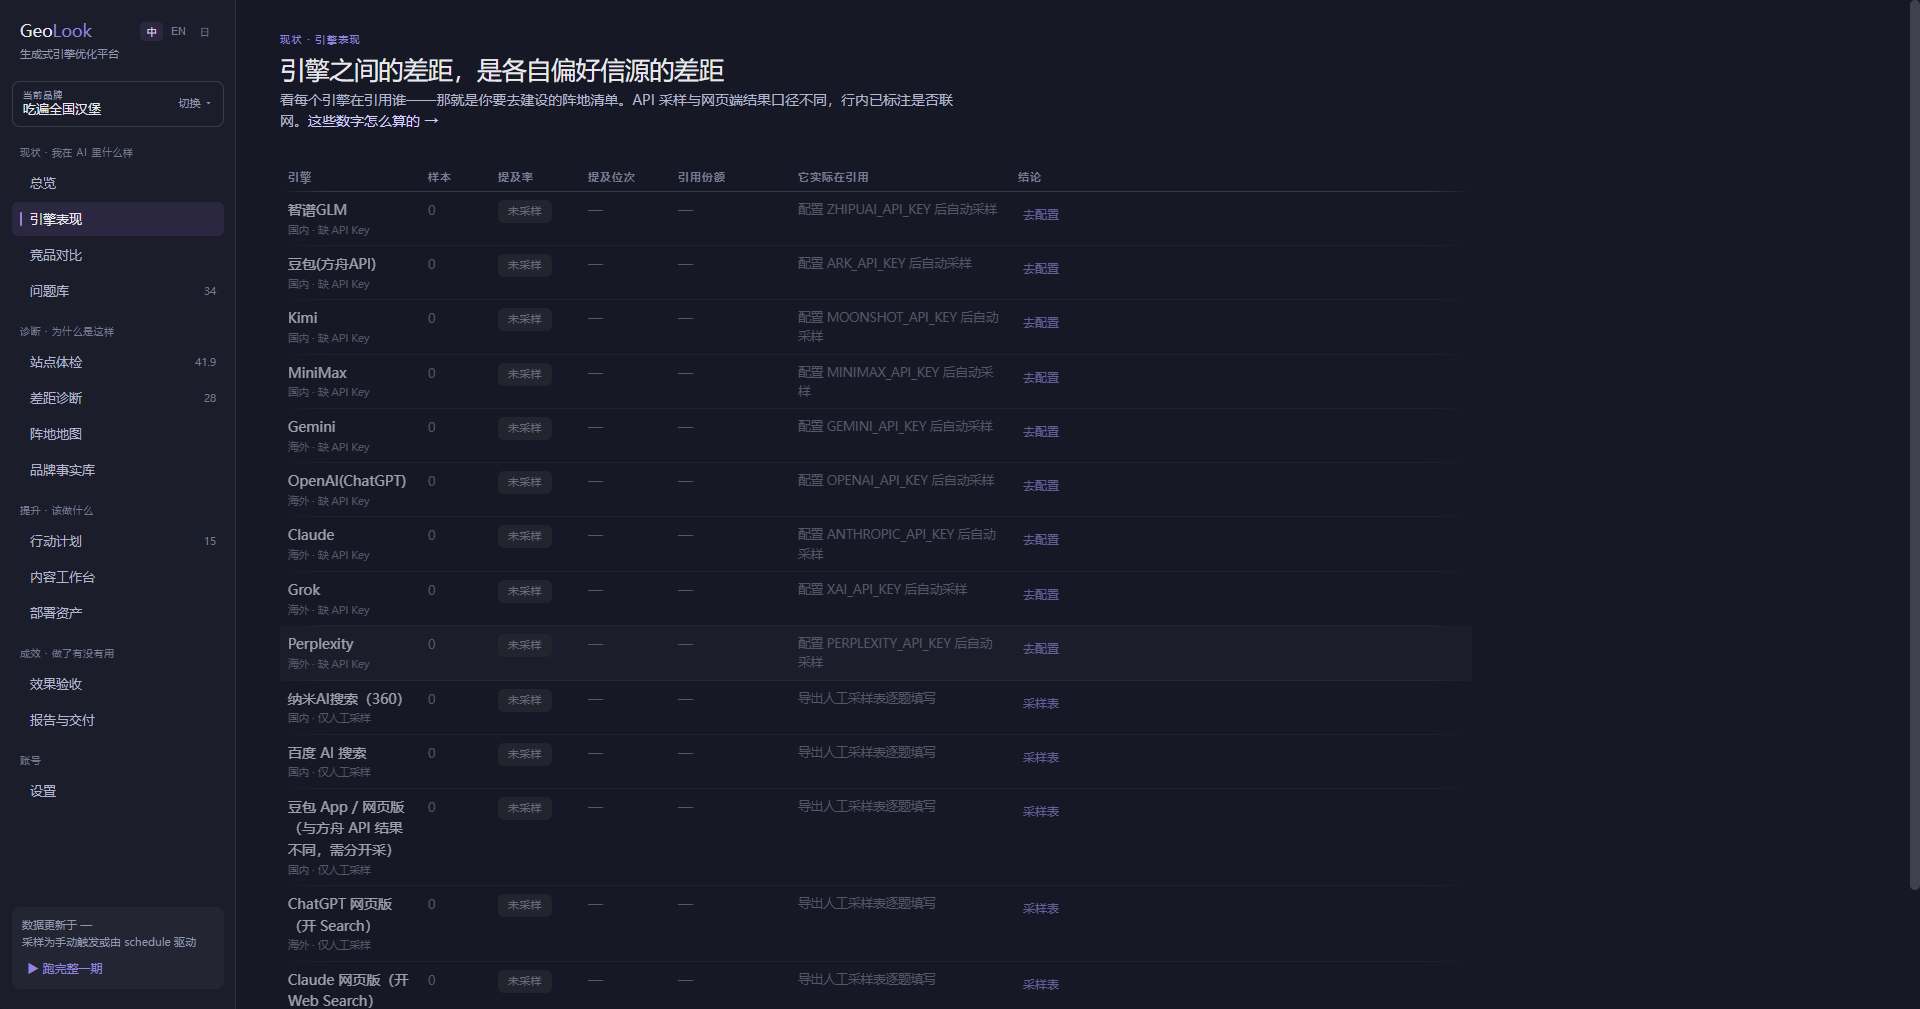Viewport: 1920px width, 1009px height.
Task: Open 报告与交付 sidebar entry
Action: [x=118, y=720]
